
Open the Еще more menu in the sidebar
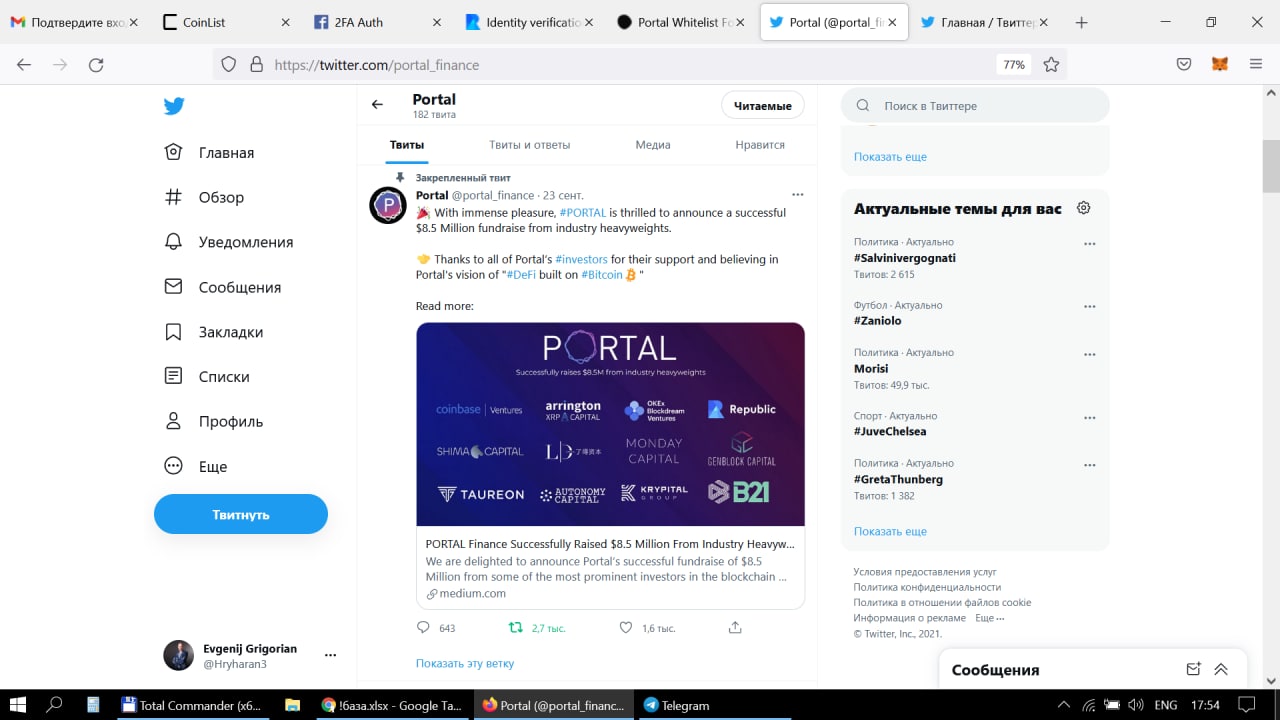pos(195,466)
